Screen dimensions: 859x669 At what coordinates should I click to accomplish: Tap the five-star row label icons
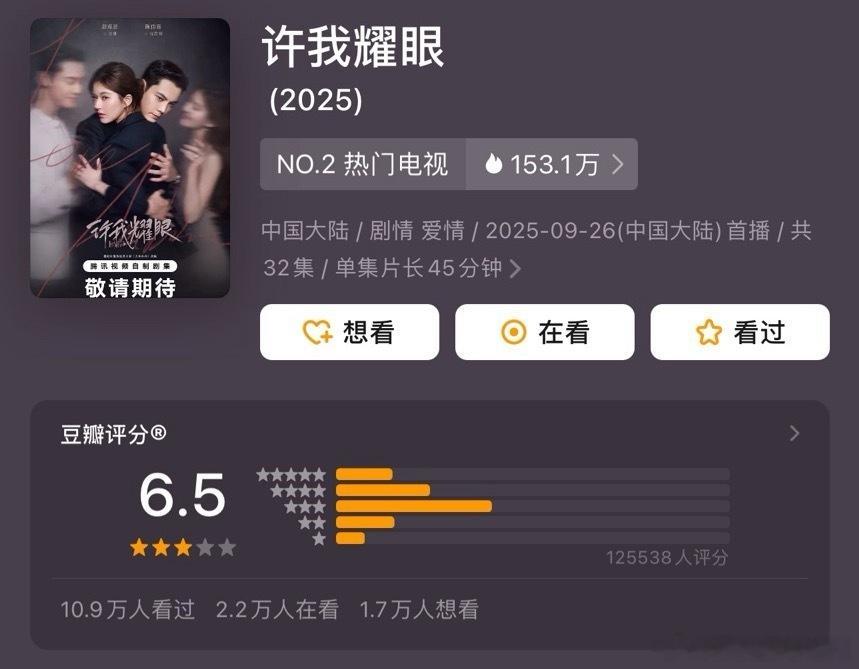coord(291,474)
